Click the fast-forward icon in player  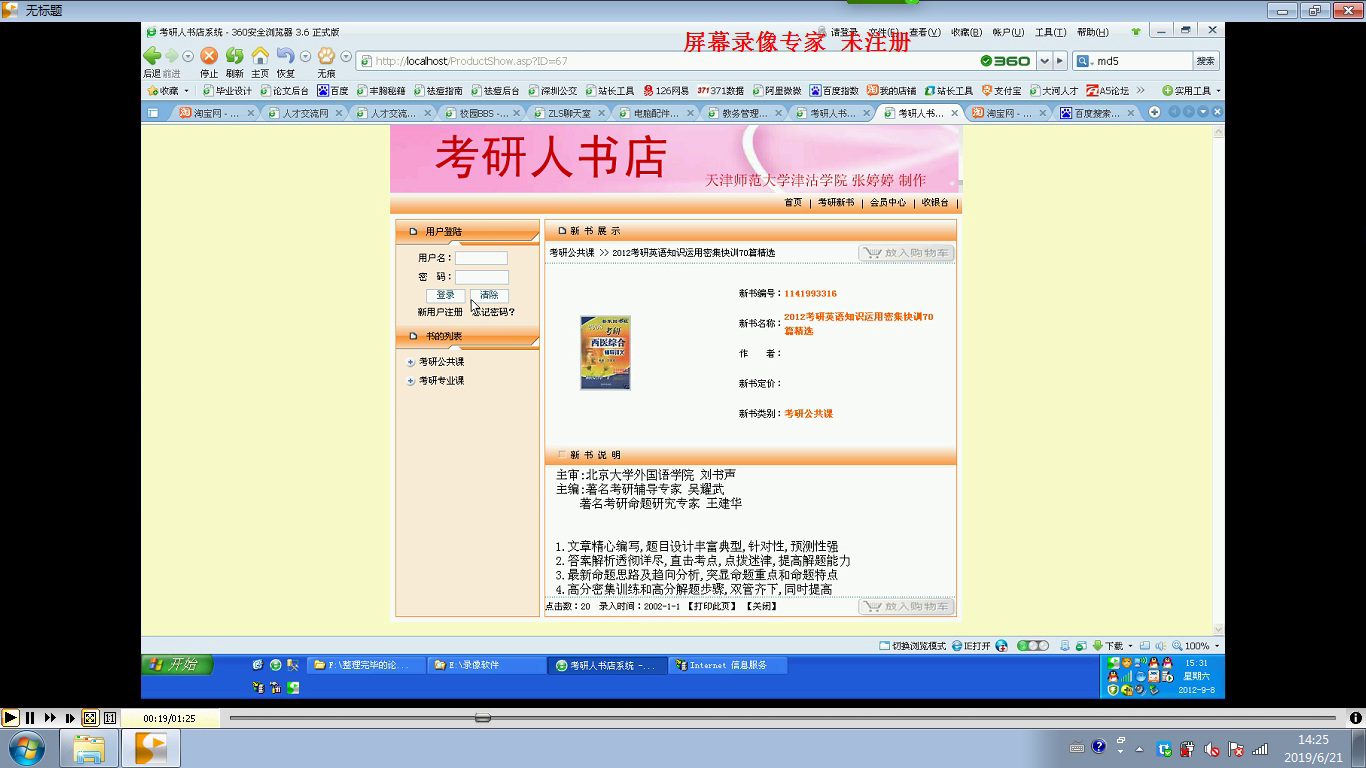(50, 718)
